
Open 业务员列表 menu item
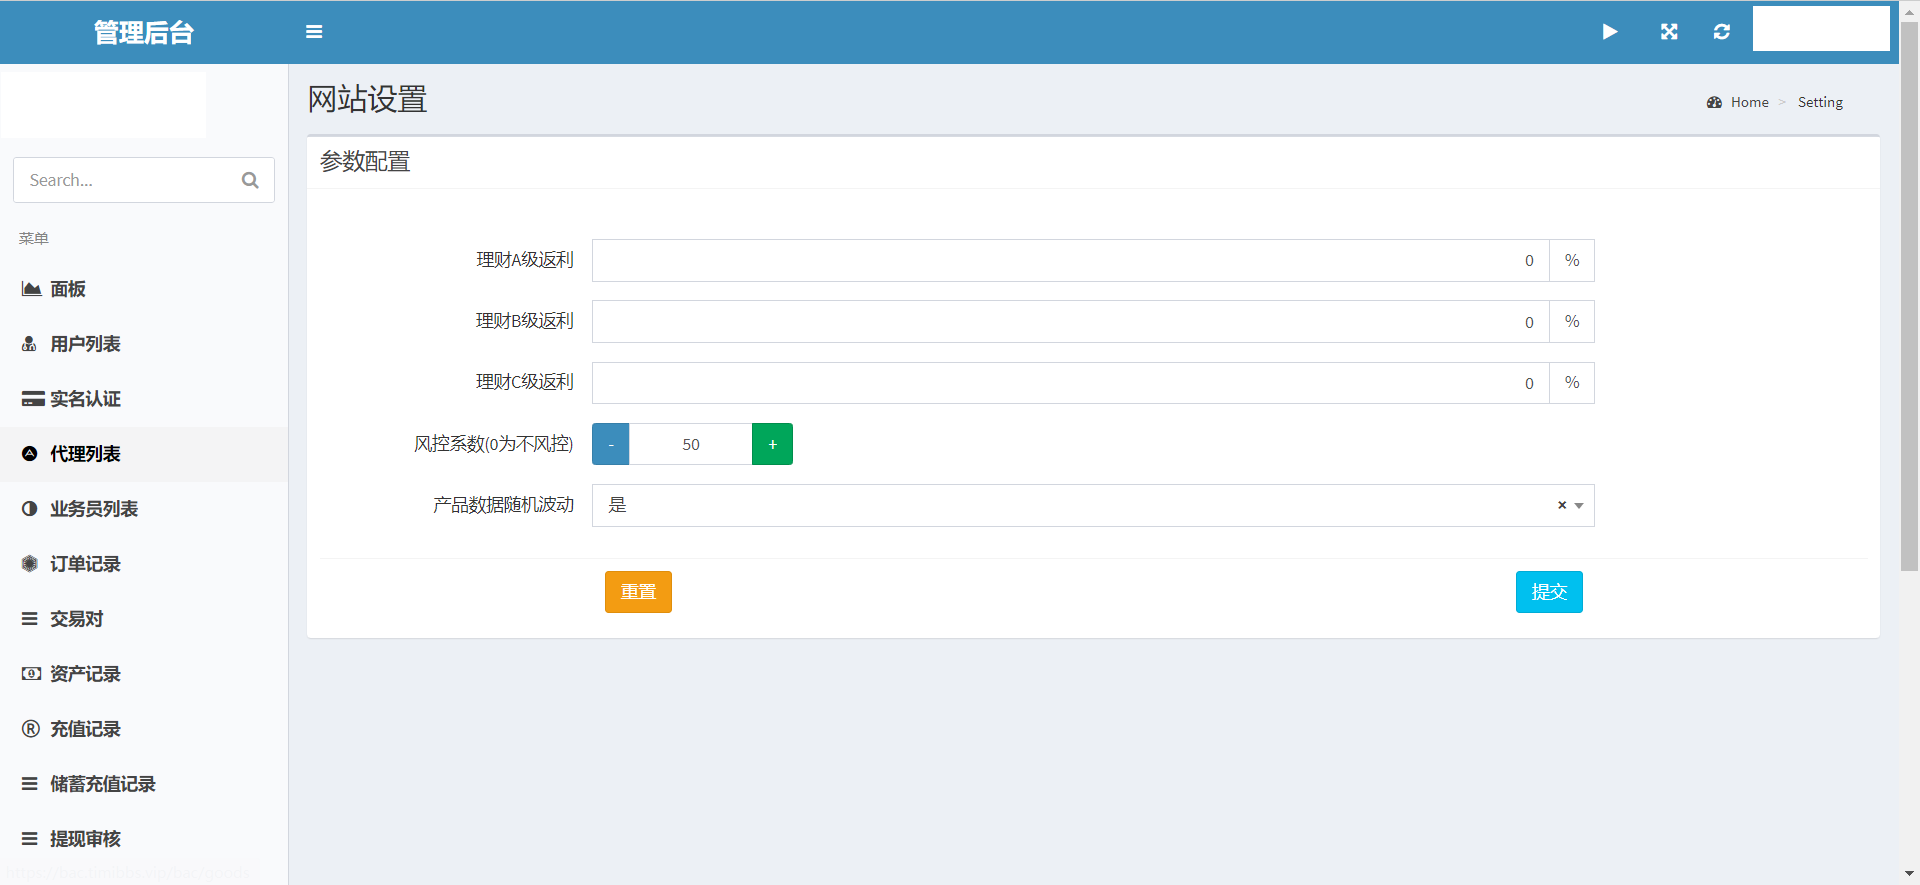[144, 509]
